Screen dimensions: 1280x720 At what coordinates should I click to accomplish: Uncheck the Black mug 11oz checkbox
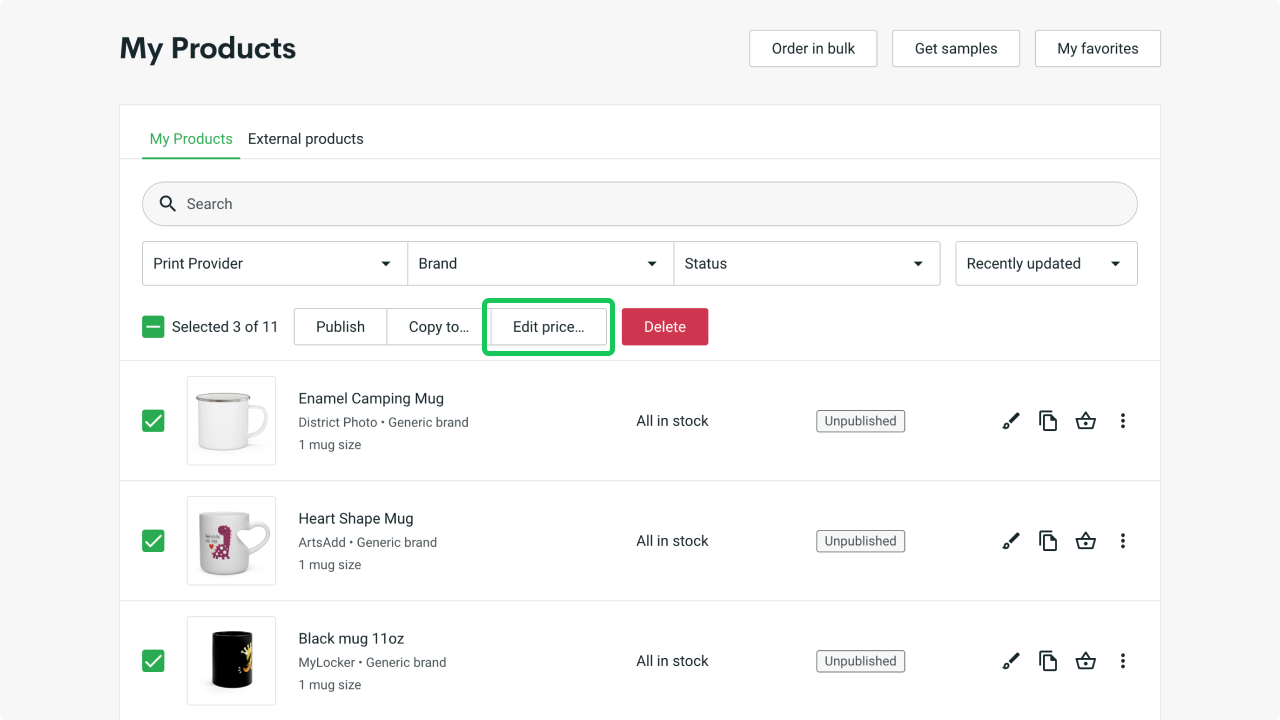(x=153, y=661)
